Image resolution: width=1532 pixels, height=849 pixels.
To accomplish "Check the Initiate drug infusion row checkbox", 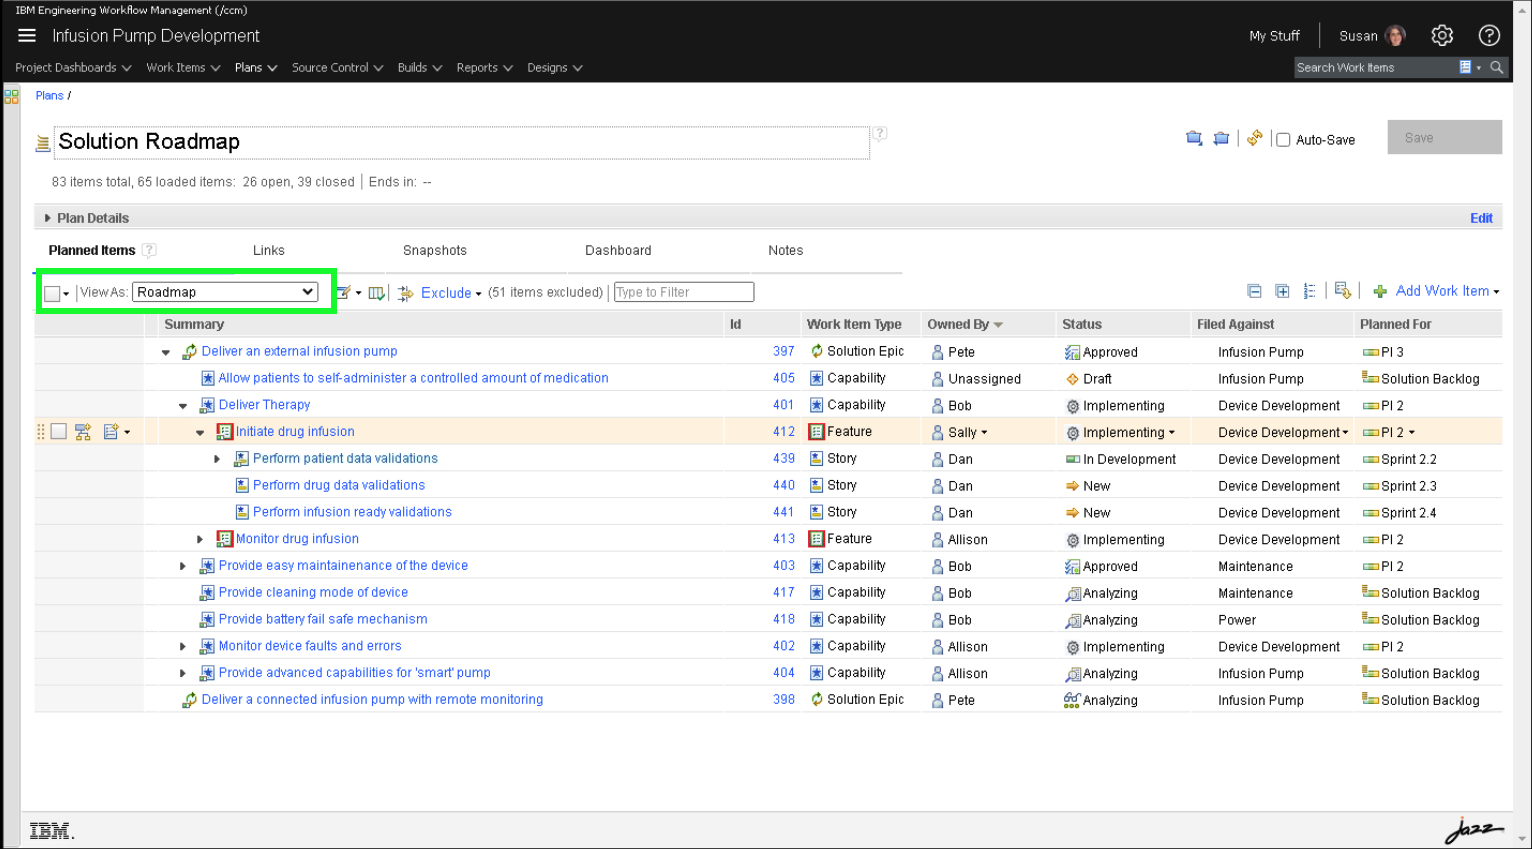I will (59, 432).
